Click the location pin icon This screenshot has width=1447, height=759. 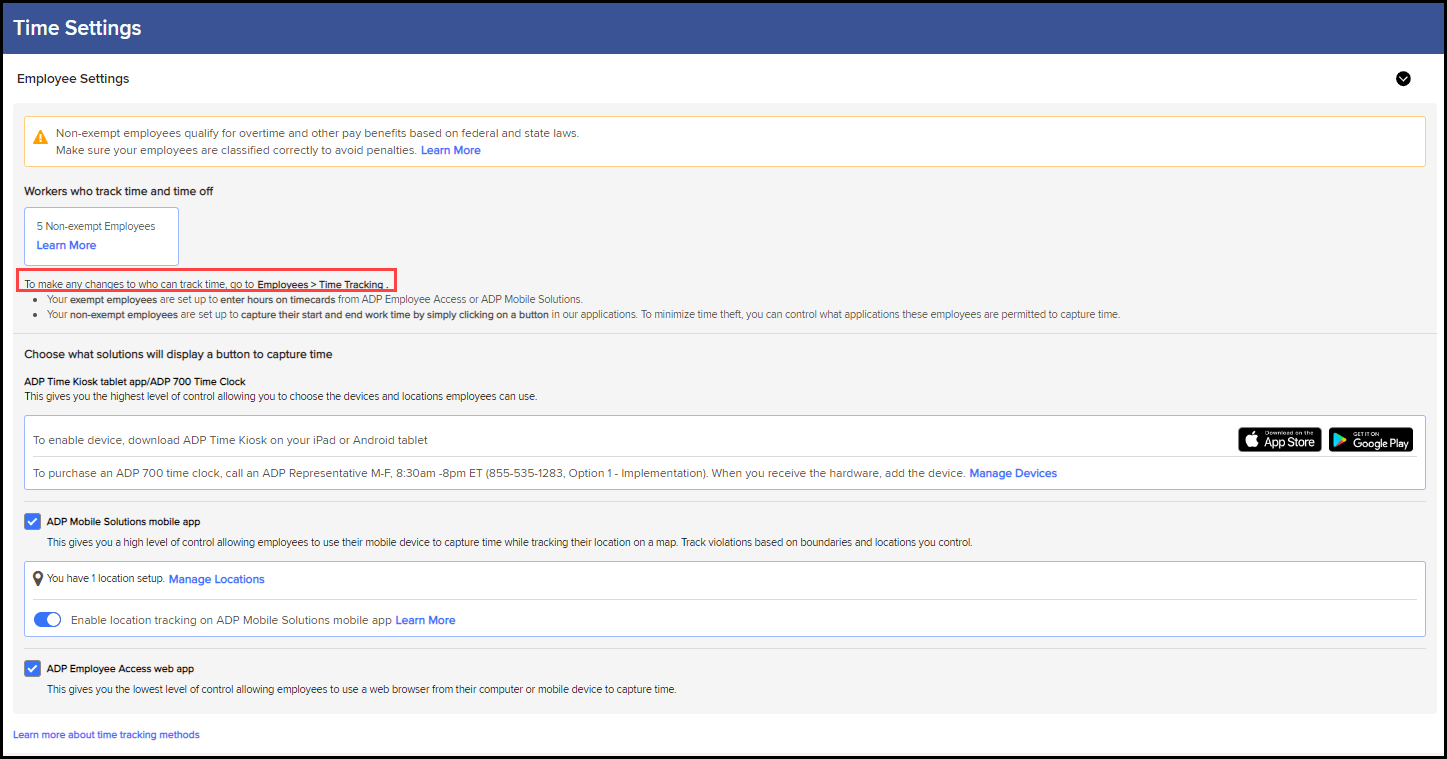point(38,579)
